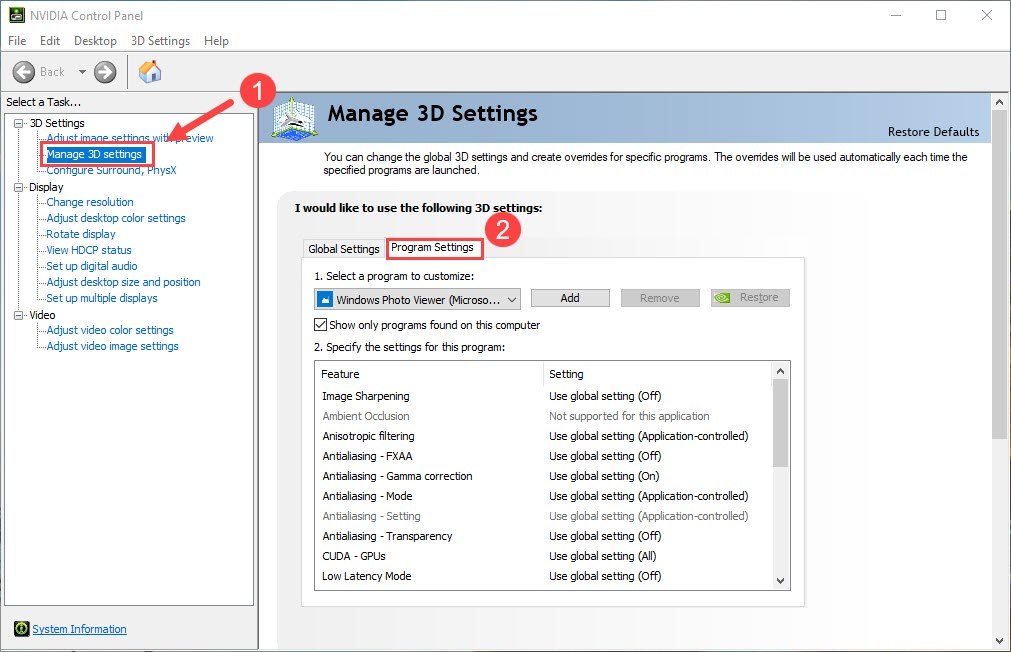
Task: Open Adjust desktop size and position
Action: 123,282
